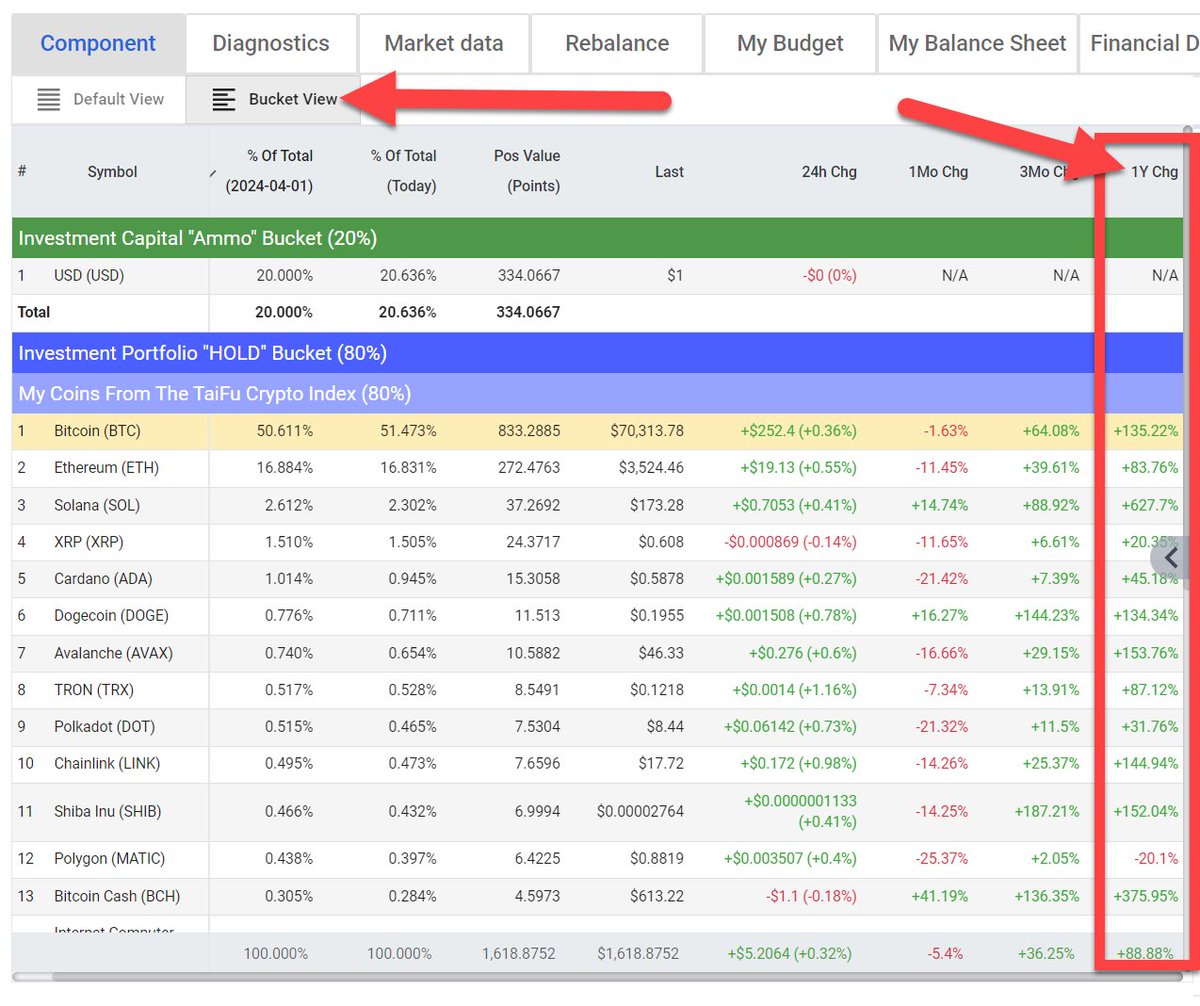The image size is (1200, 1006).
Task: Open the My Budget tab
Action: (x=790, y=44)
